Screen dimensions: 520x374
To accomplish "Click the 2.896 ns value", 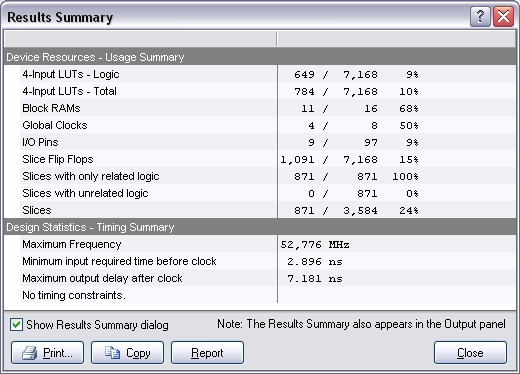I will click(x=315, y=262).
